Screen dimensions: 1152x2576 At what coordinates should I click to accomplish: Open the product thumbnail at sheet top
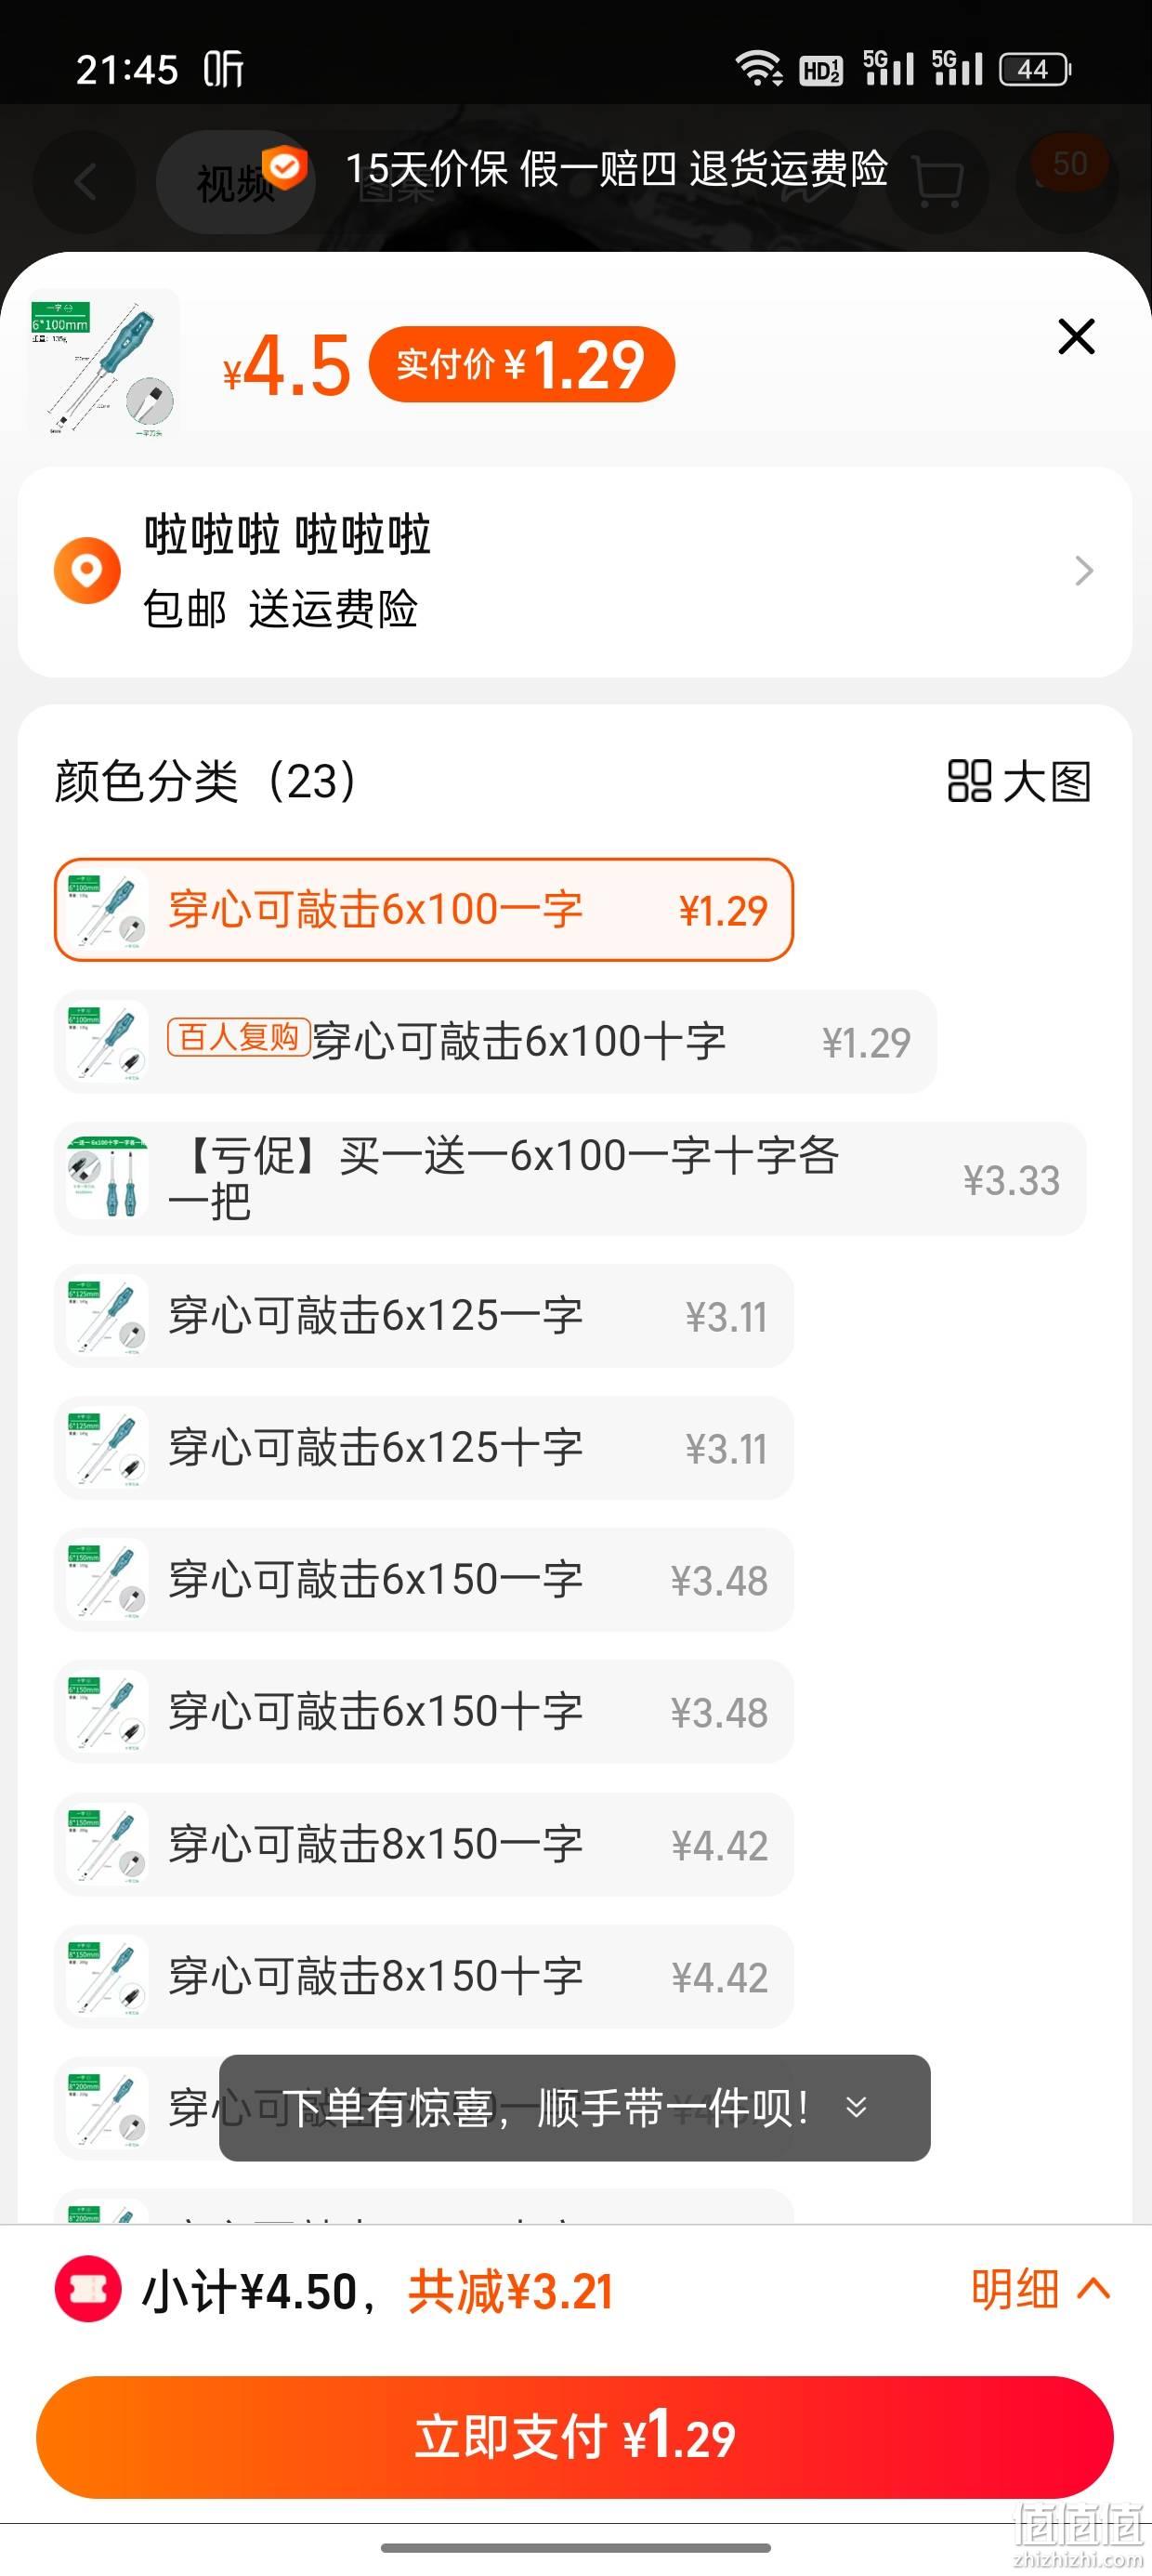point(104,366)
